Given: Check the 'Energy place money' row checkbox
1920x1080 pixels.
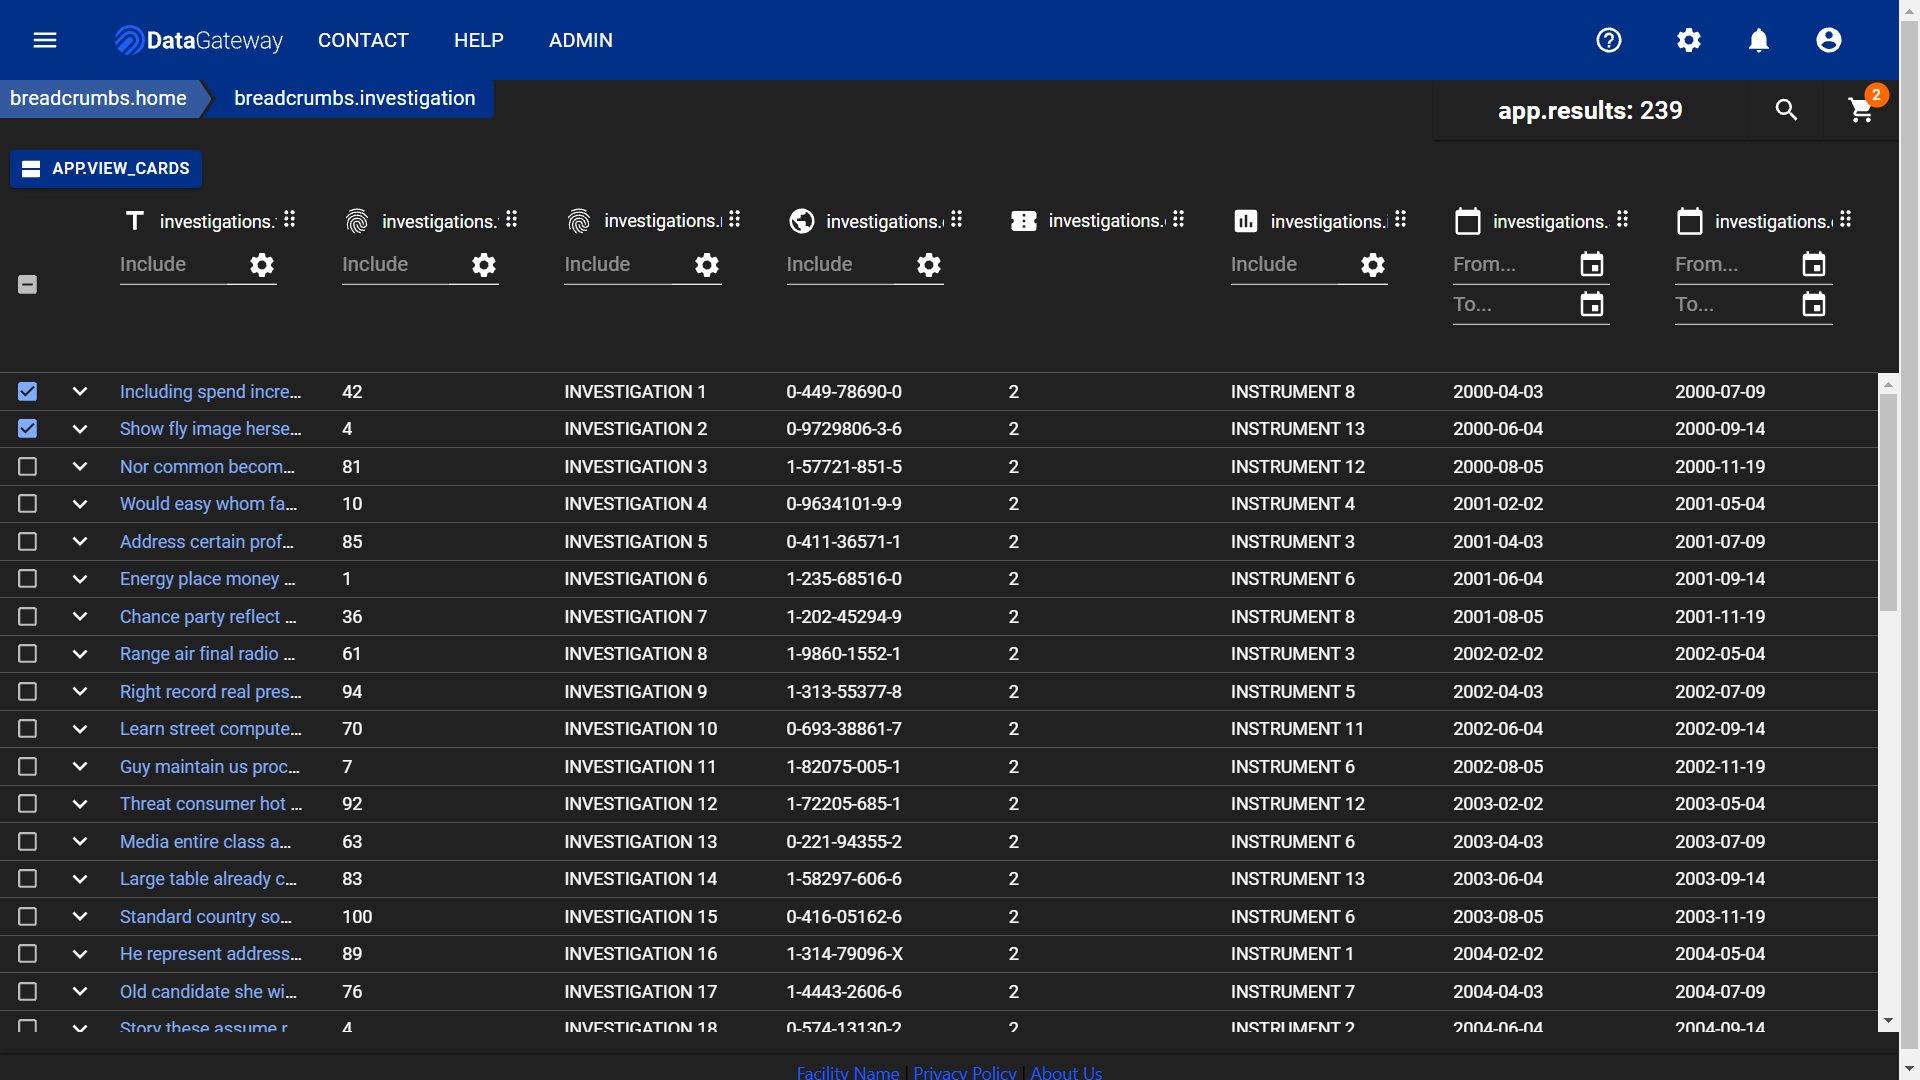Looking at the screenshot, I should coord(27,578).
